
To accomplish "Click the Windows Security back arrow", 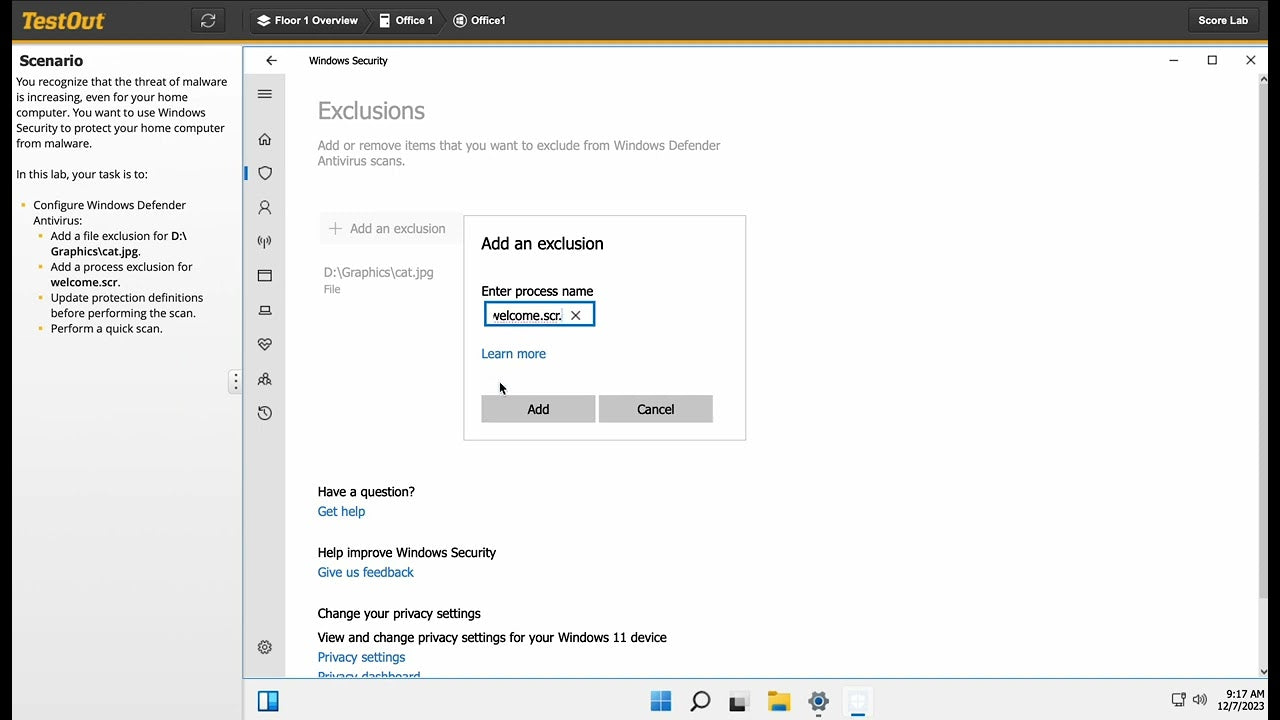I will [271, 61].
